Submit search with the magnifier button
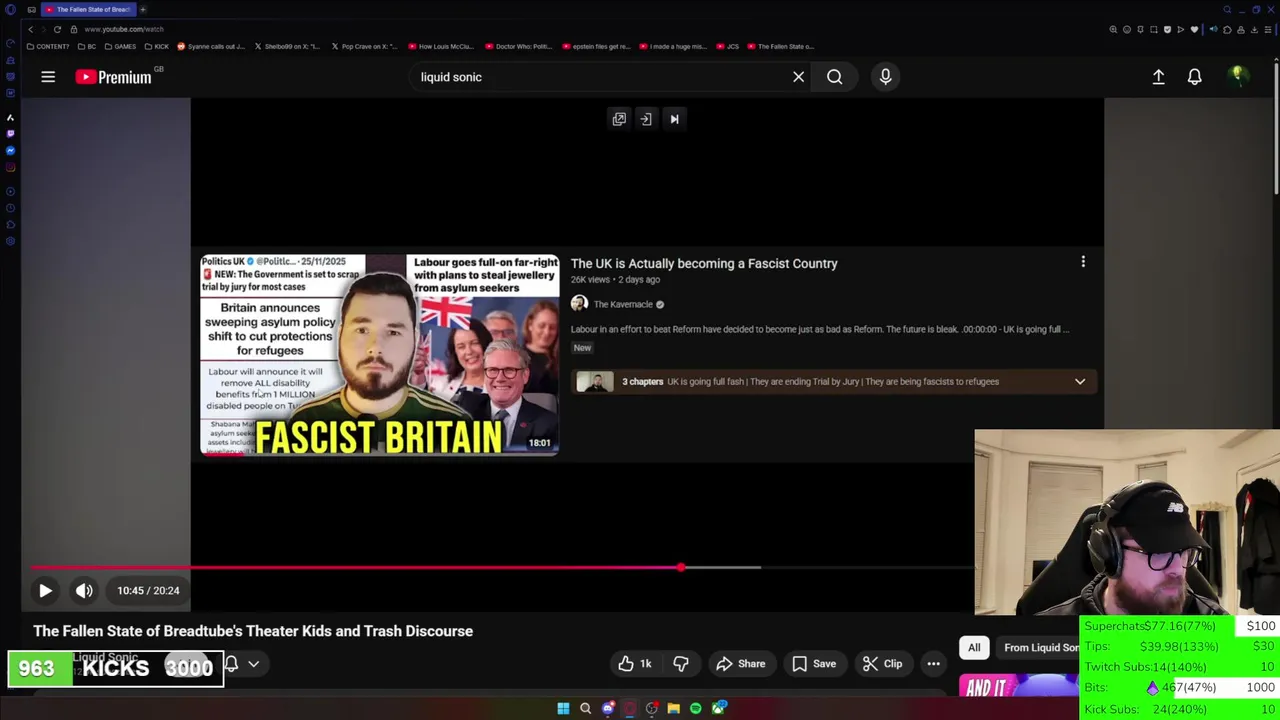The width and height of the screenshot is (1280, 720). coord(834,77)
